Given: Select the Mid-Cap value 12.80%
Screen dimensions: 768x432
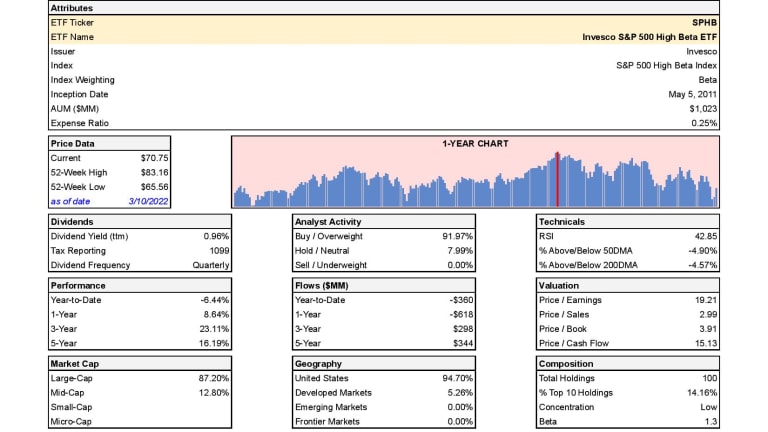Looking at the screenshot, I should point(214,393).
